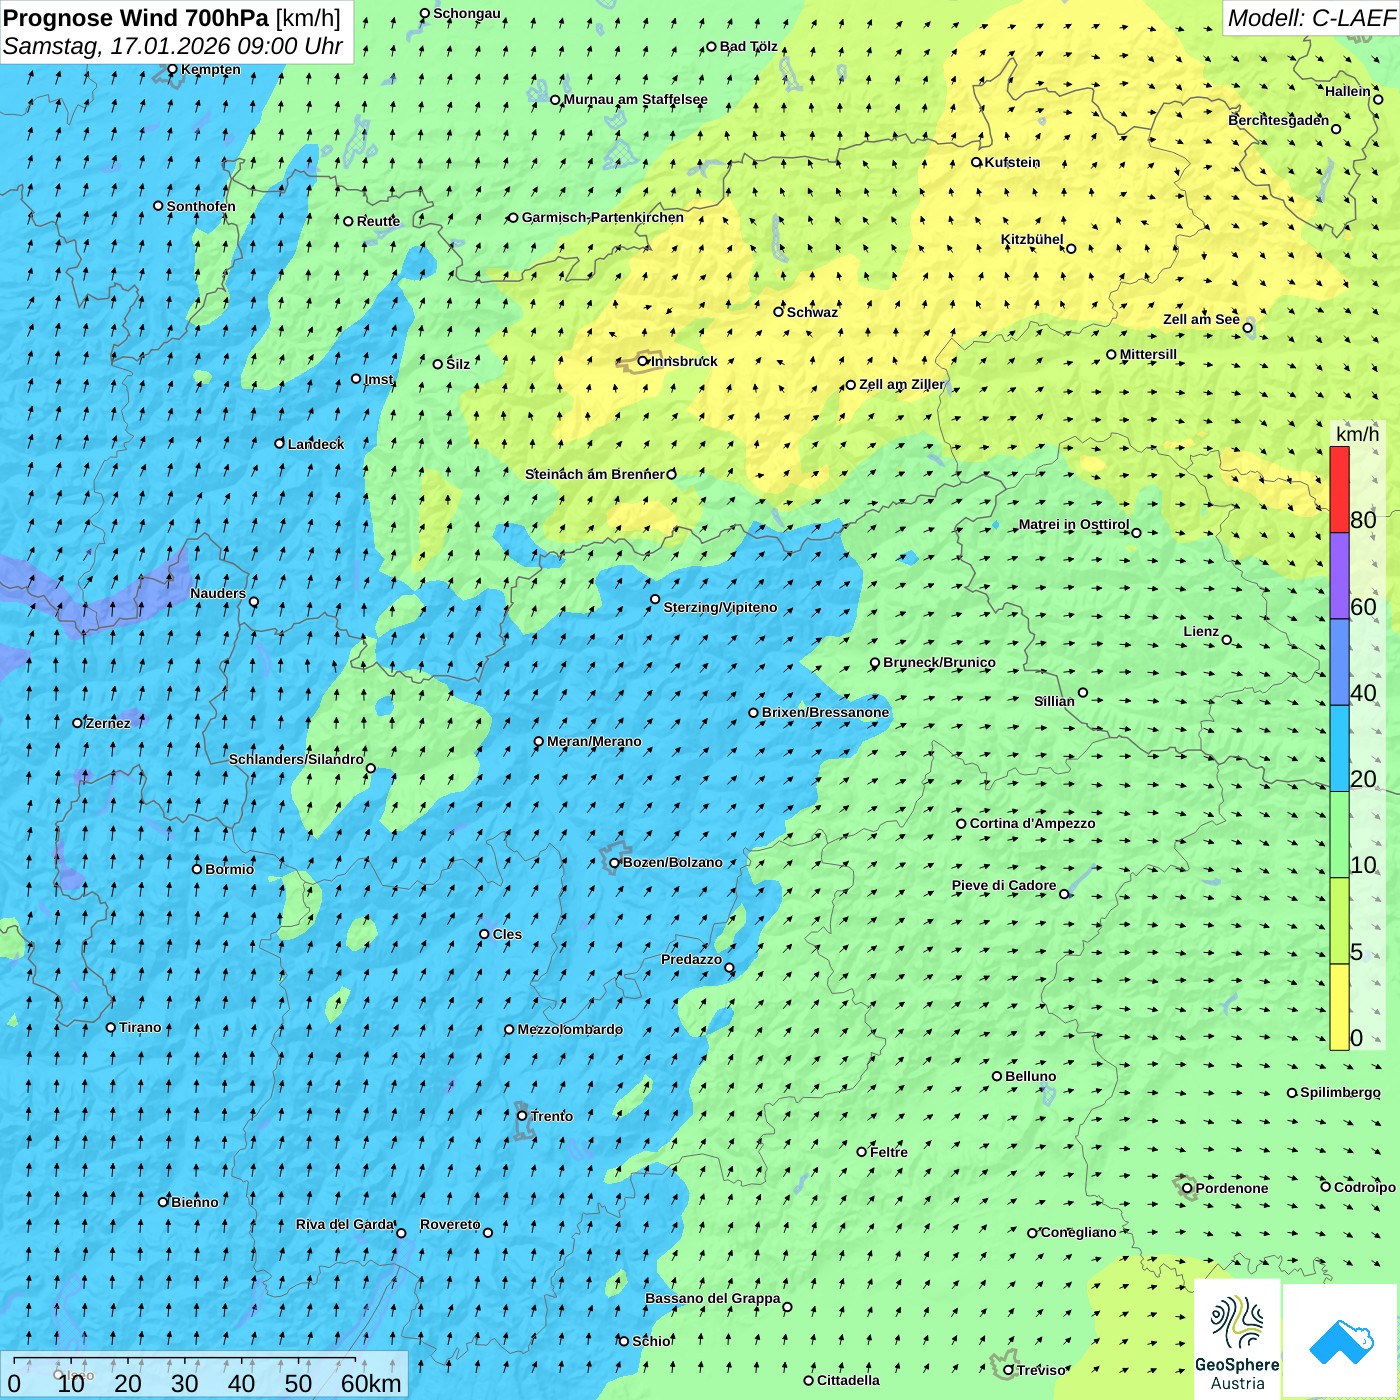
Task: Click the Landeck city marker
Action: pos(279,444)
